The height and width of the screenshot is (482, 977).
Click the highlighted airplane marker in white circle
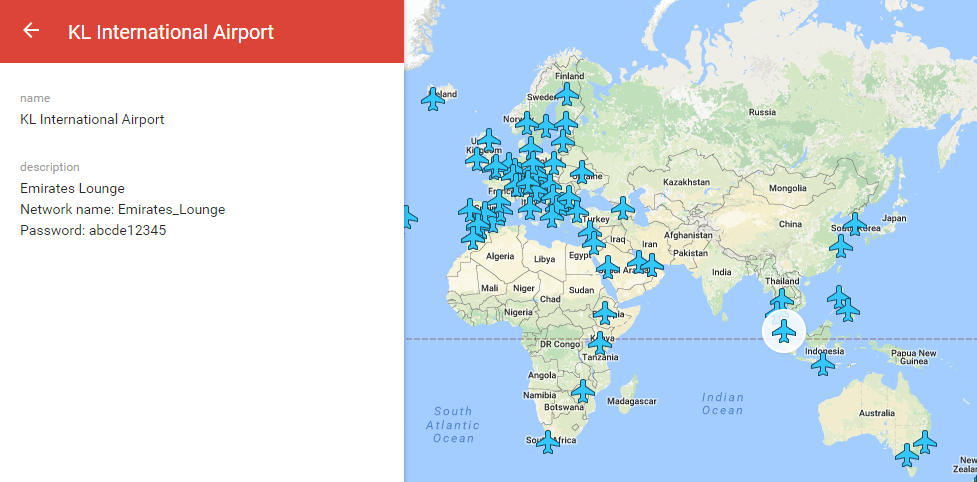(x=783, y=331)
